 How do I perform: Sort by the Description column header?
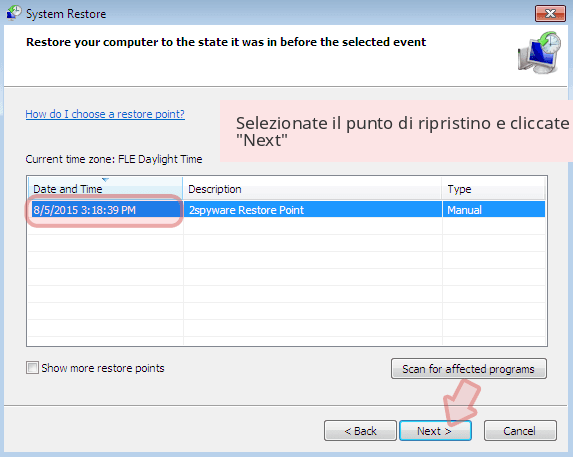(x=312, y=189)
